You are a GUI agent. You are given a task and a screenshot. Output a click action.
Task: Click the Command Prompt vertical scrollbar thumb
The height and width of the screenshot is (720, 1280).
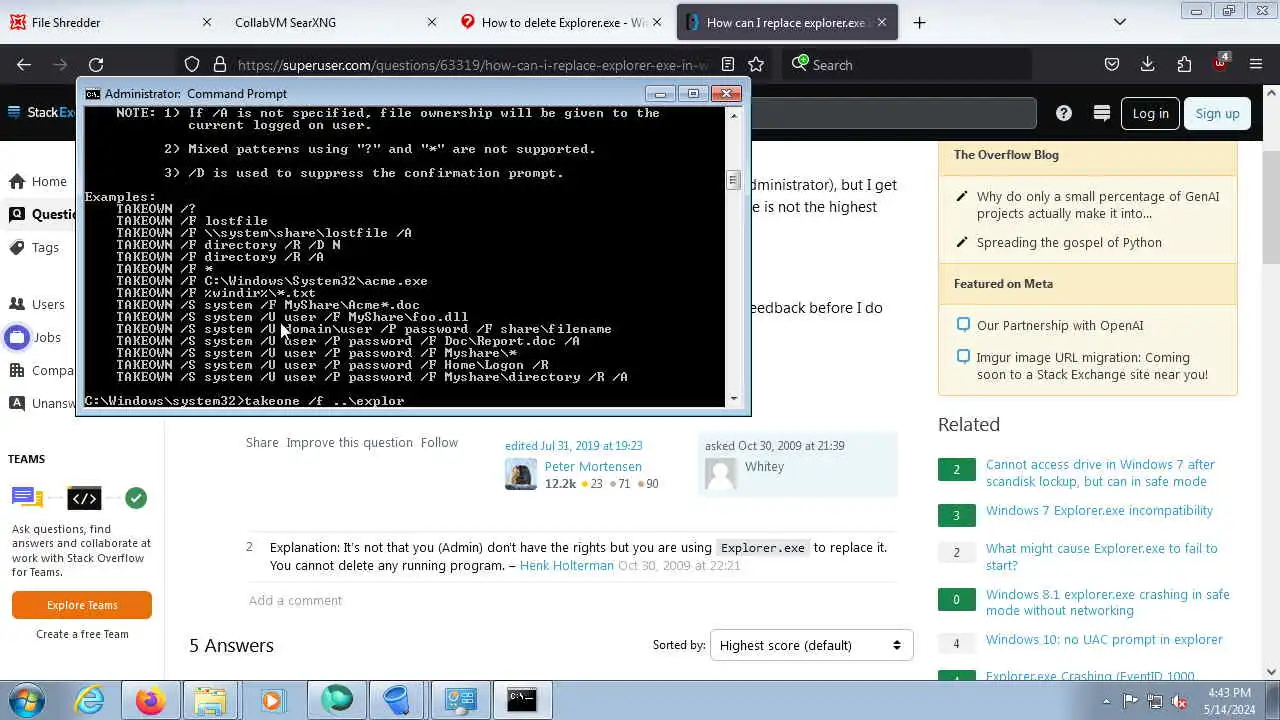point(733,180)
